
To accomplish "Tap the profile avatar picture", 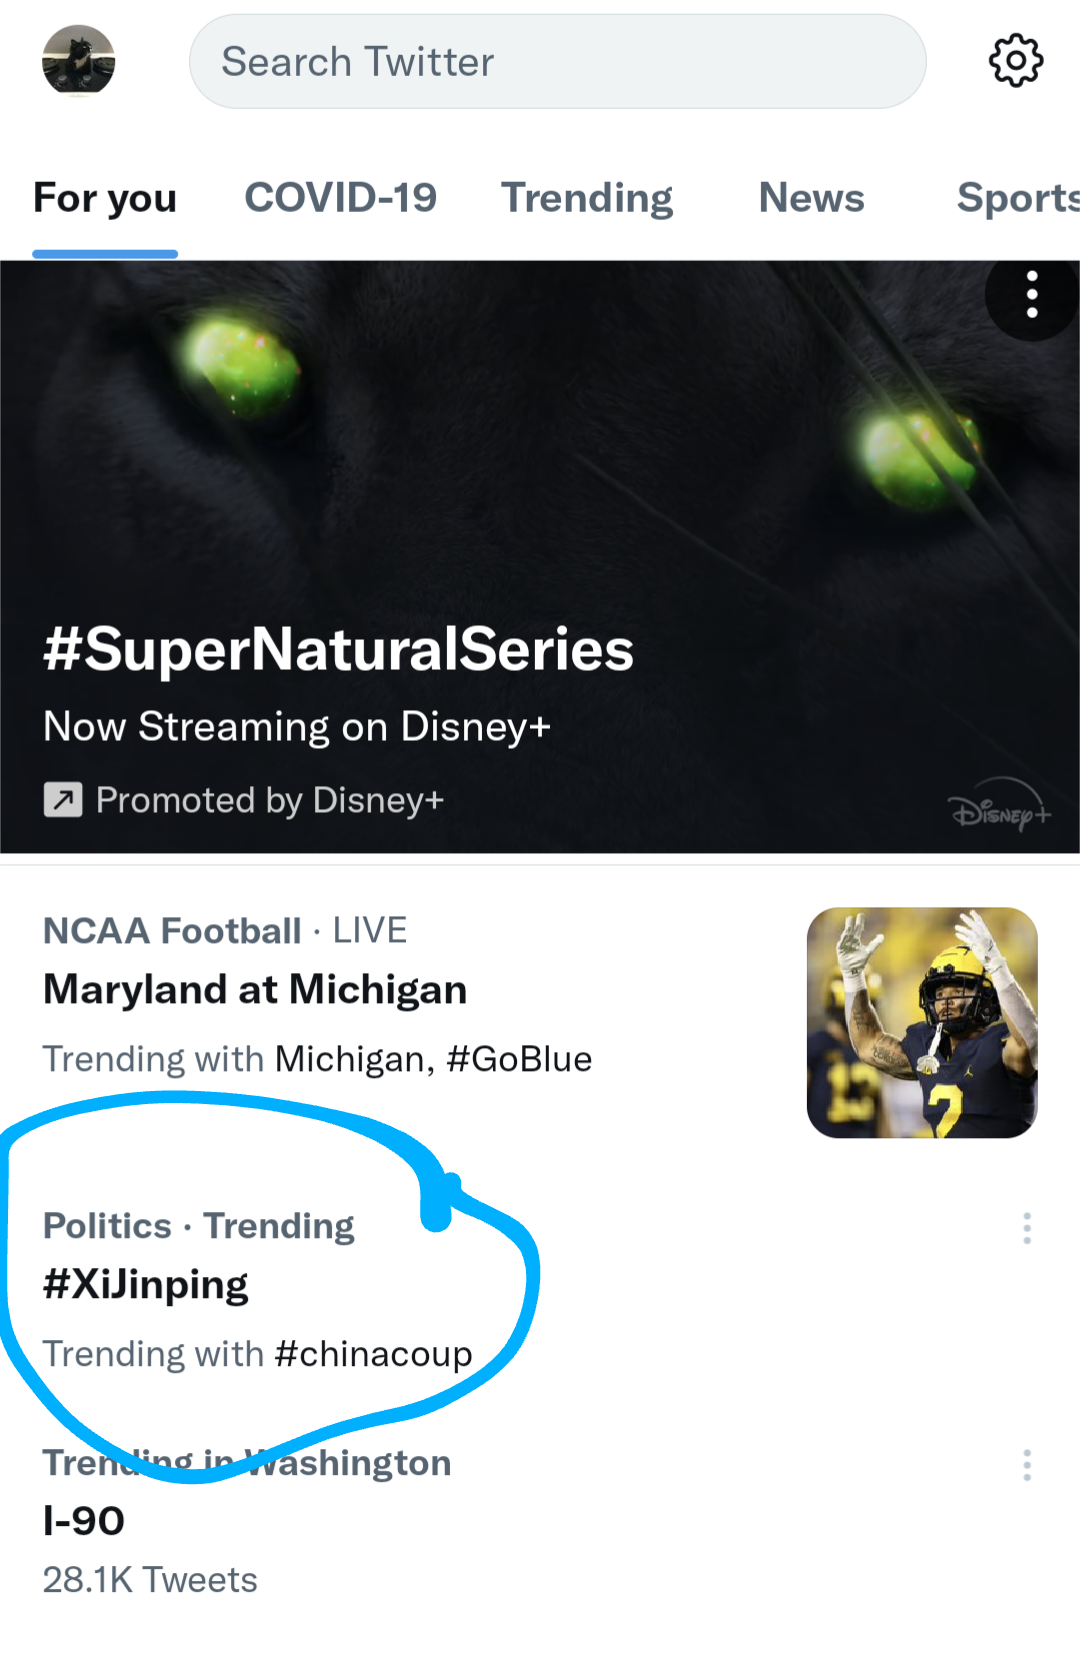I will click(78, 61).
